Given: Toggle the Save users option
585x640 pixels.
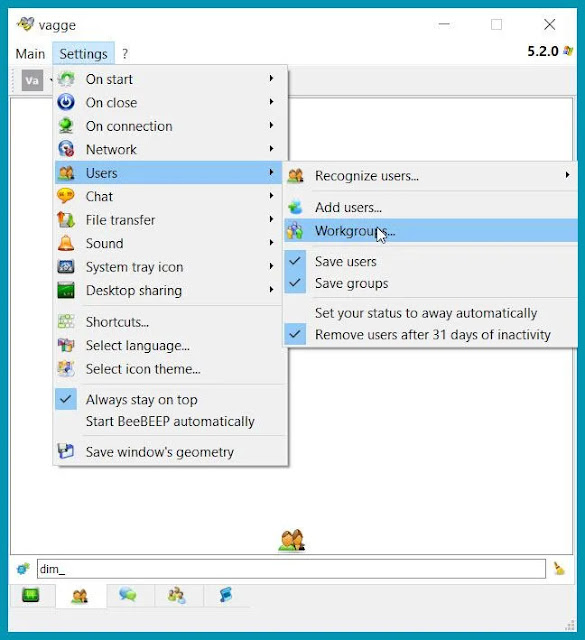Looking at the screenshot, I should tap(431, 261).
